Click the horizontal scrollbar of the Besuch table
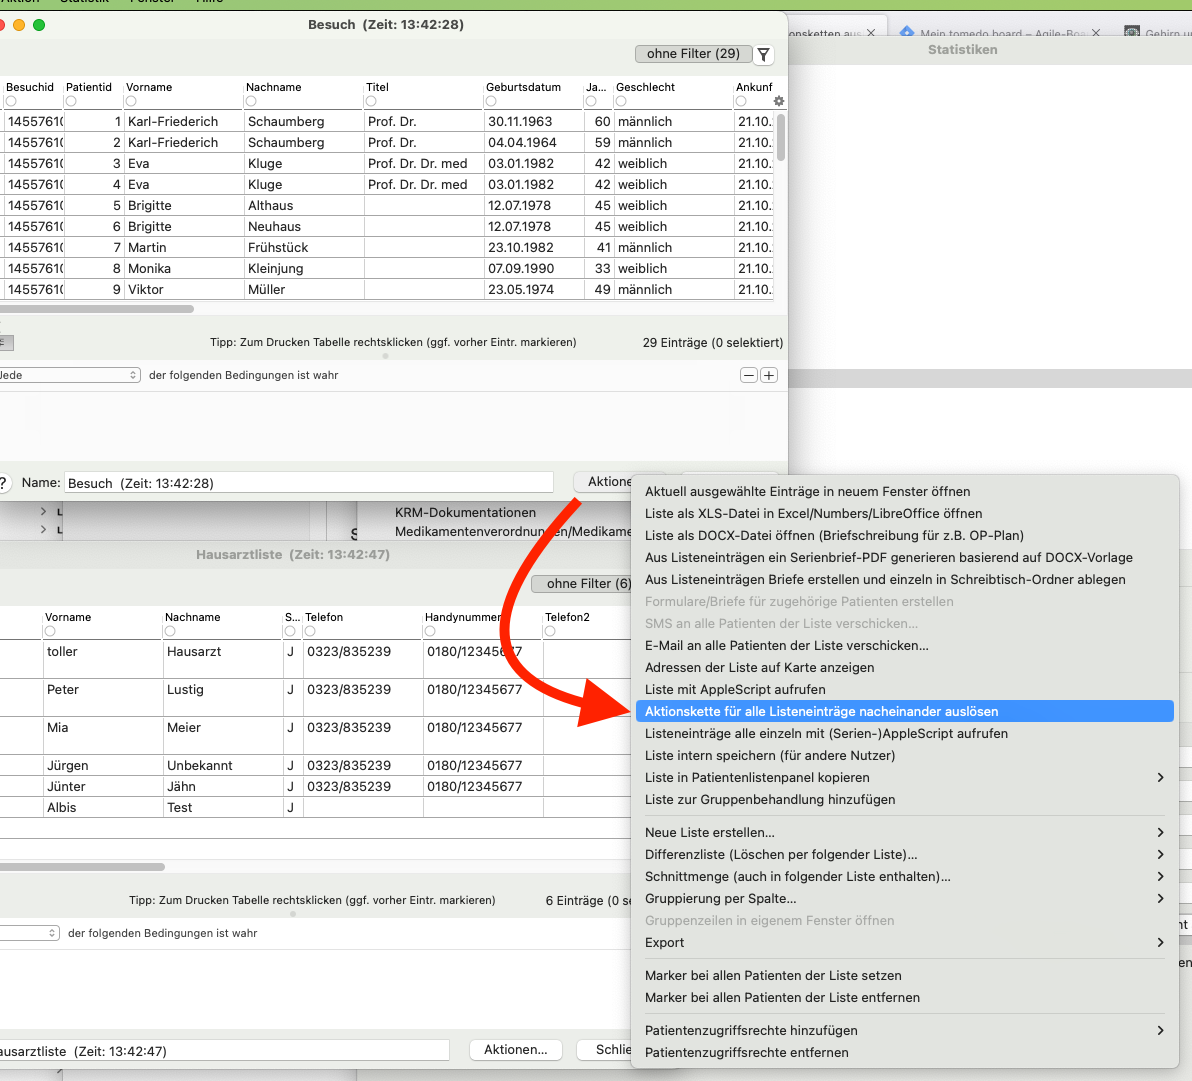Viewport: 1192px width, 1081px height. pyautogui.click(x=97, y=309)
